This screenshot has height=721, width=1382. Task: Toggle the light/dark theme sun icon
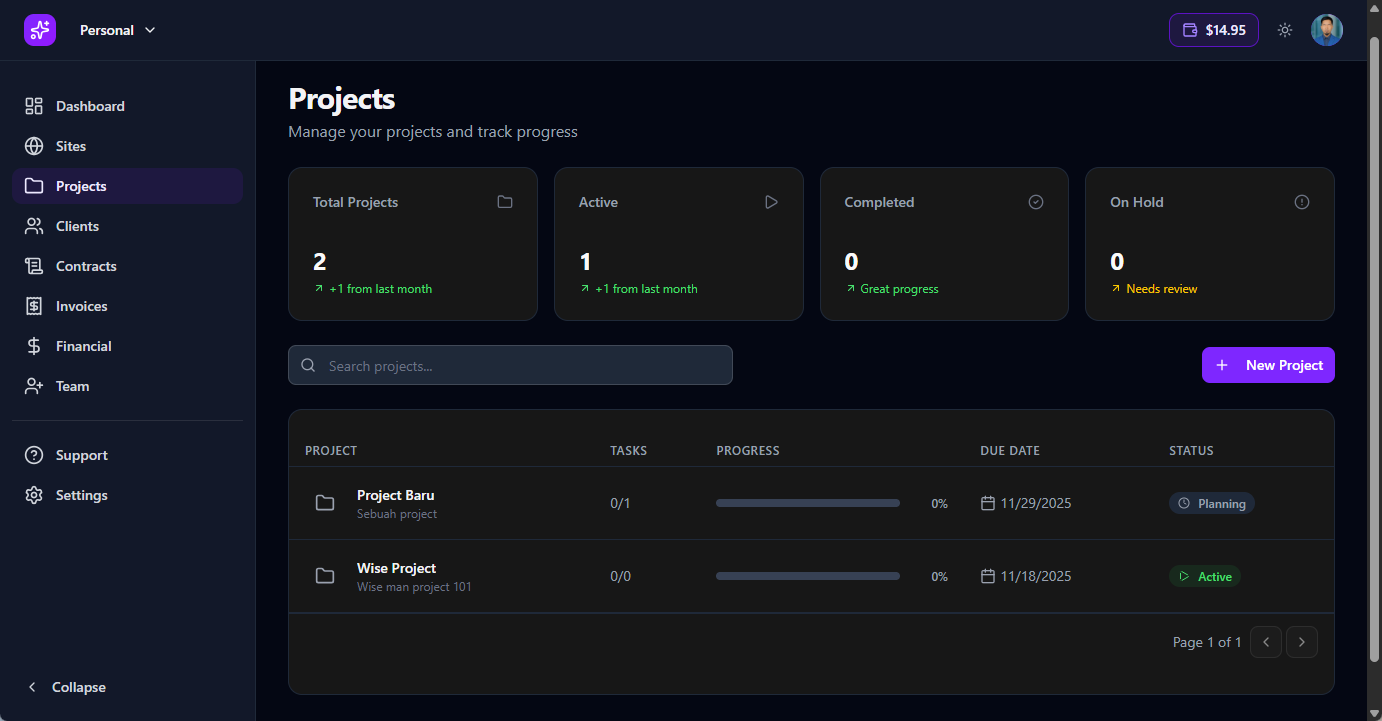[x=1285, y=30]
